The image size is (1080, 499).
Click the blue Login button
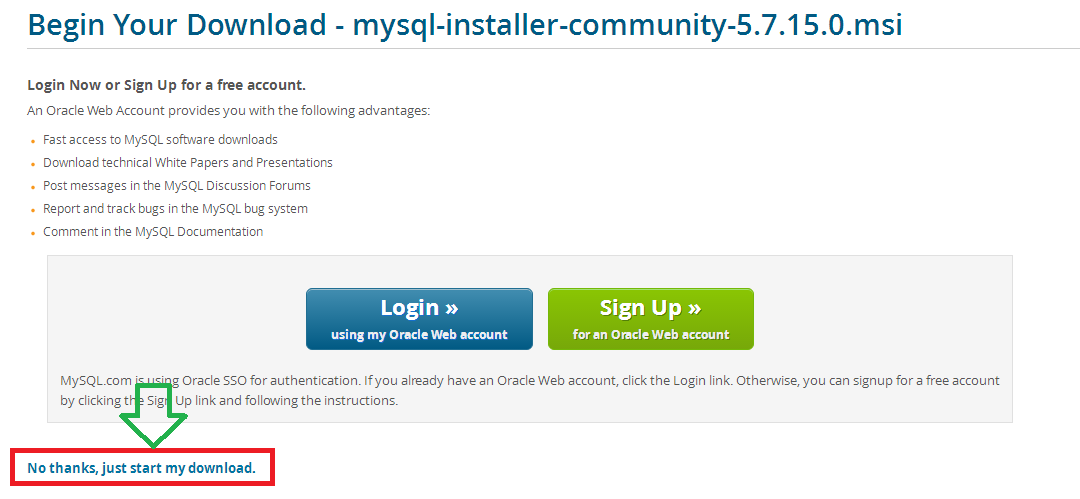[419, 319]
